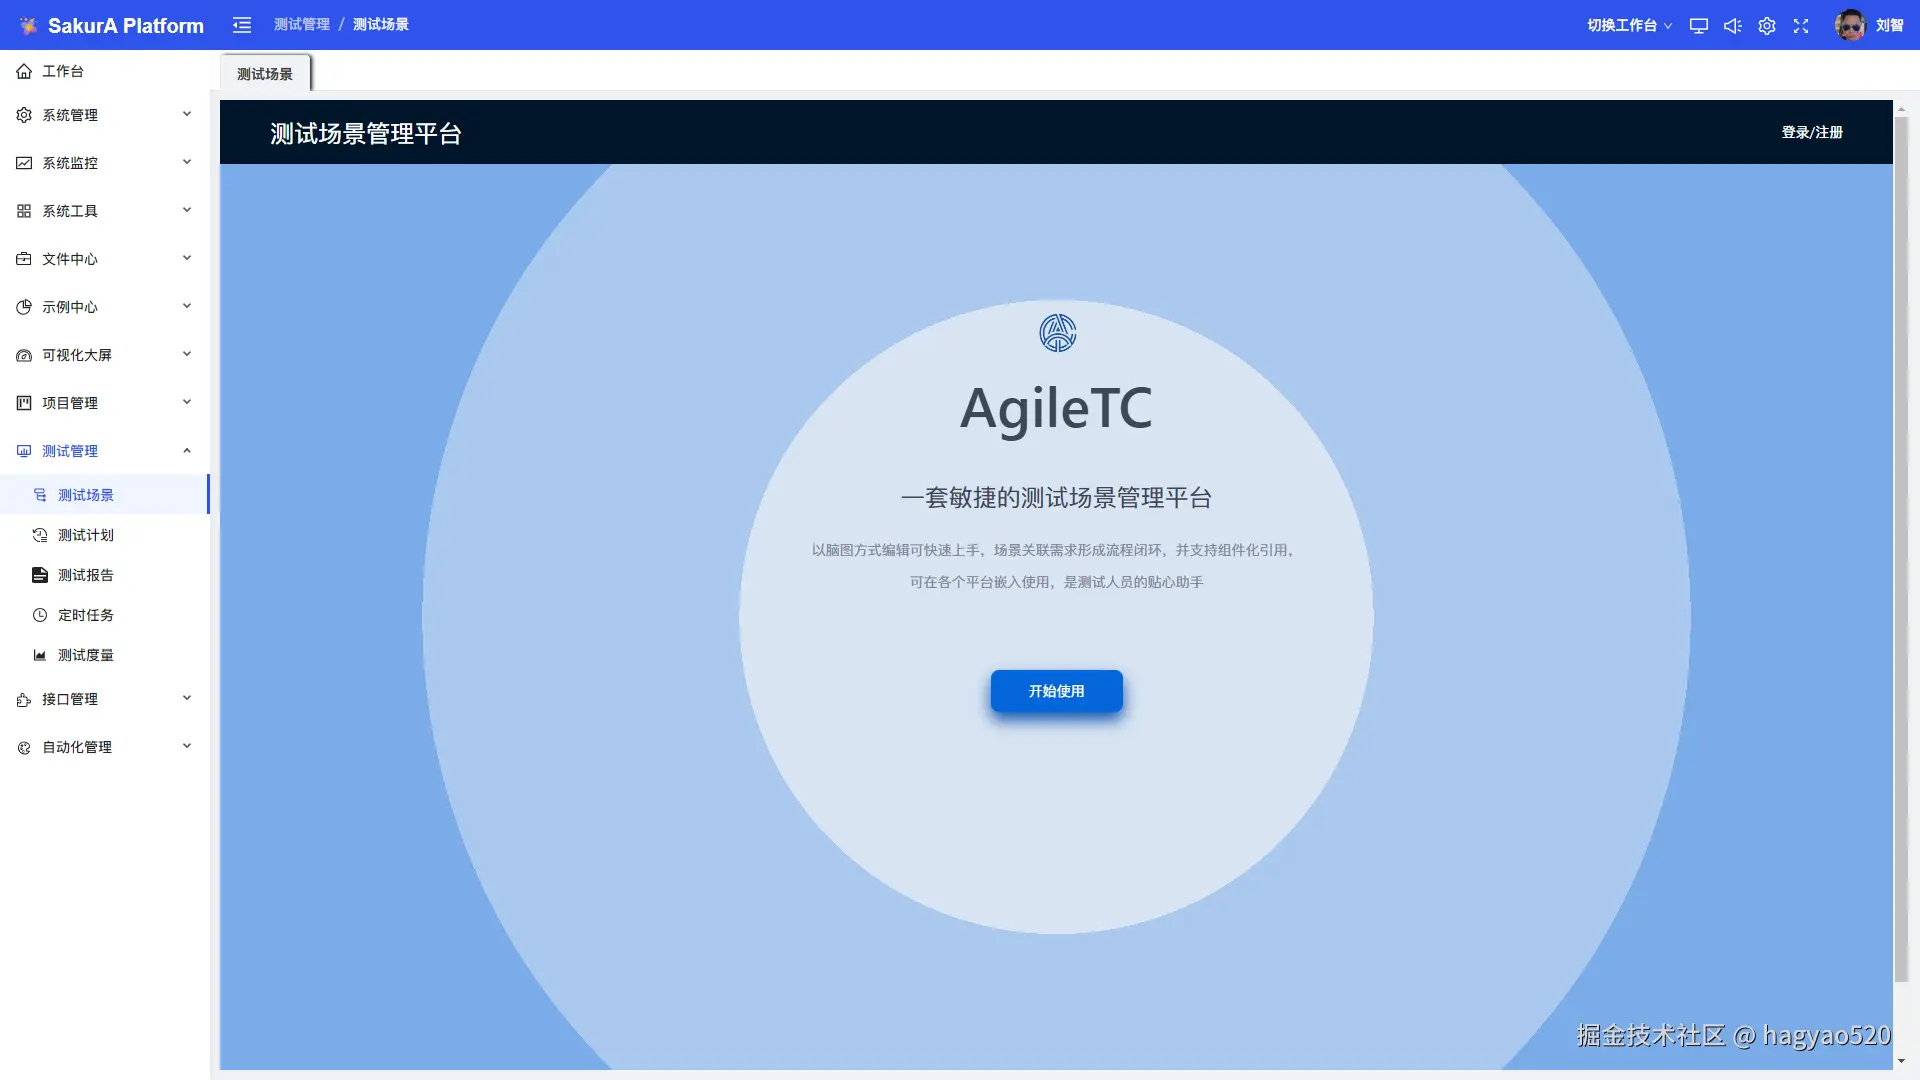Open 测试报告 in the sidebar

(x=86, y=575)
